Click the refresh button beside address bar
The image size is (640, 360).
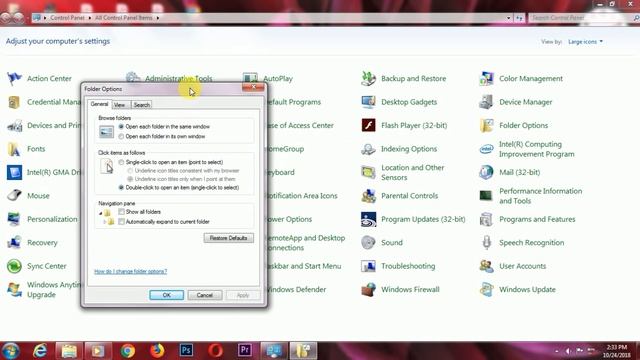pyautogui.click(x=519, y=18)
